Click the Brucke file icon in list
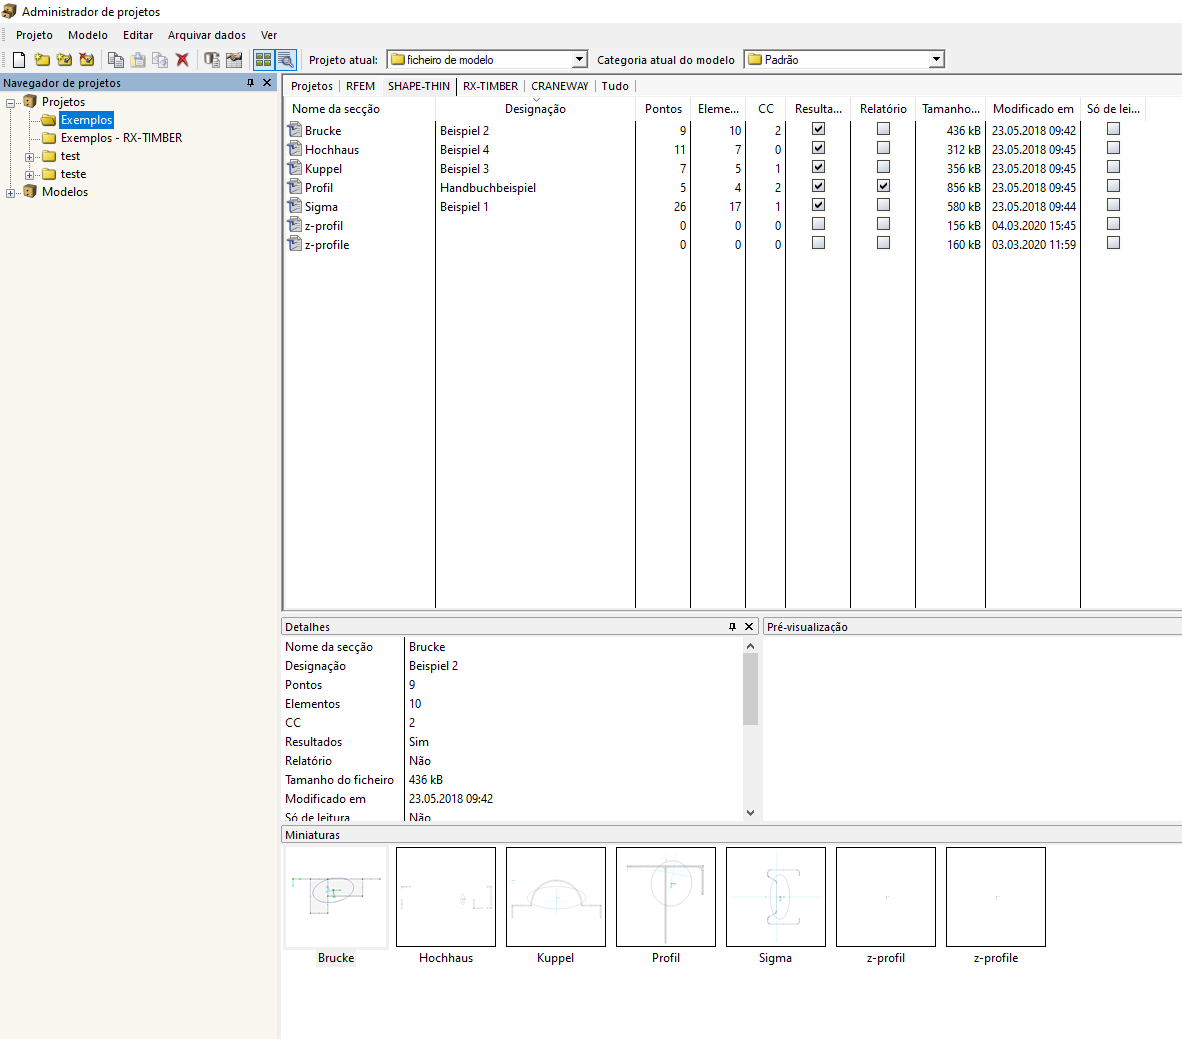This screenshot has width=1182, height=1039. coord(295,130)
